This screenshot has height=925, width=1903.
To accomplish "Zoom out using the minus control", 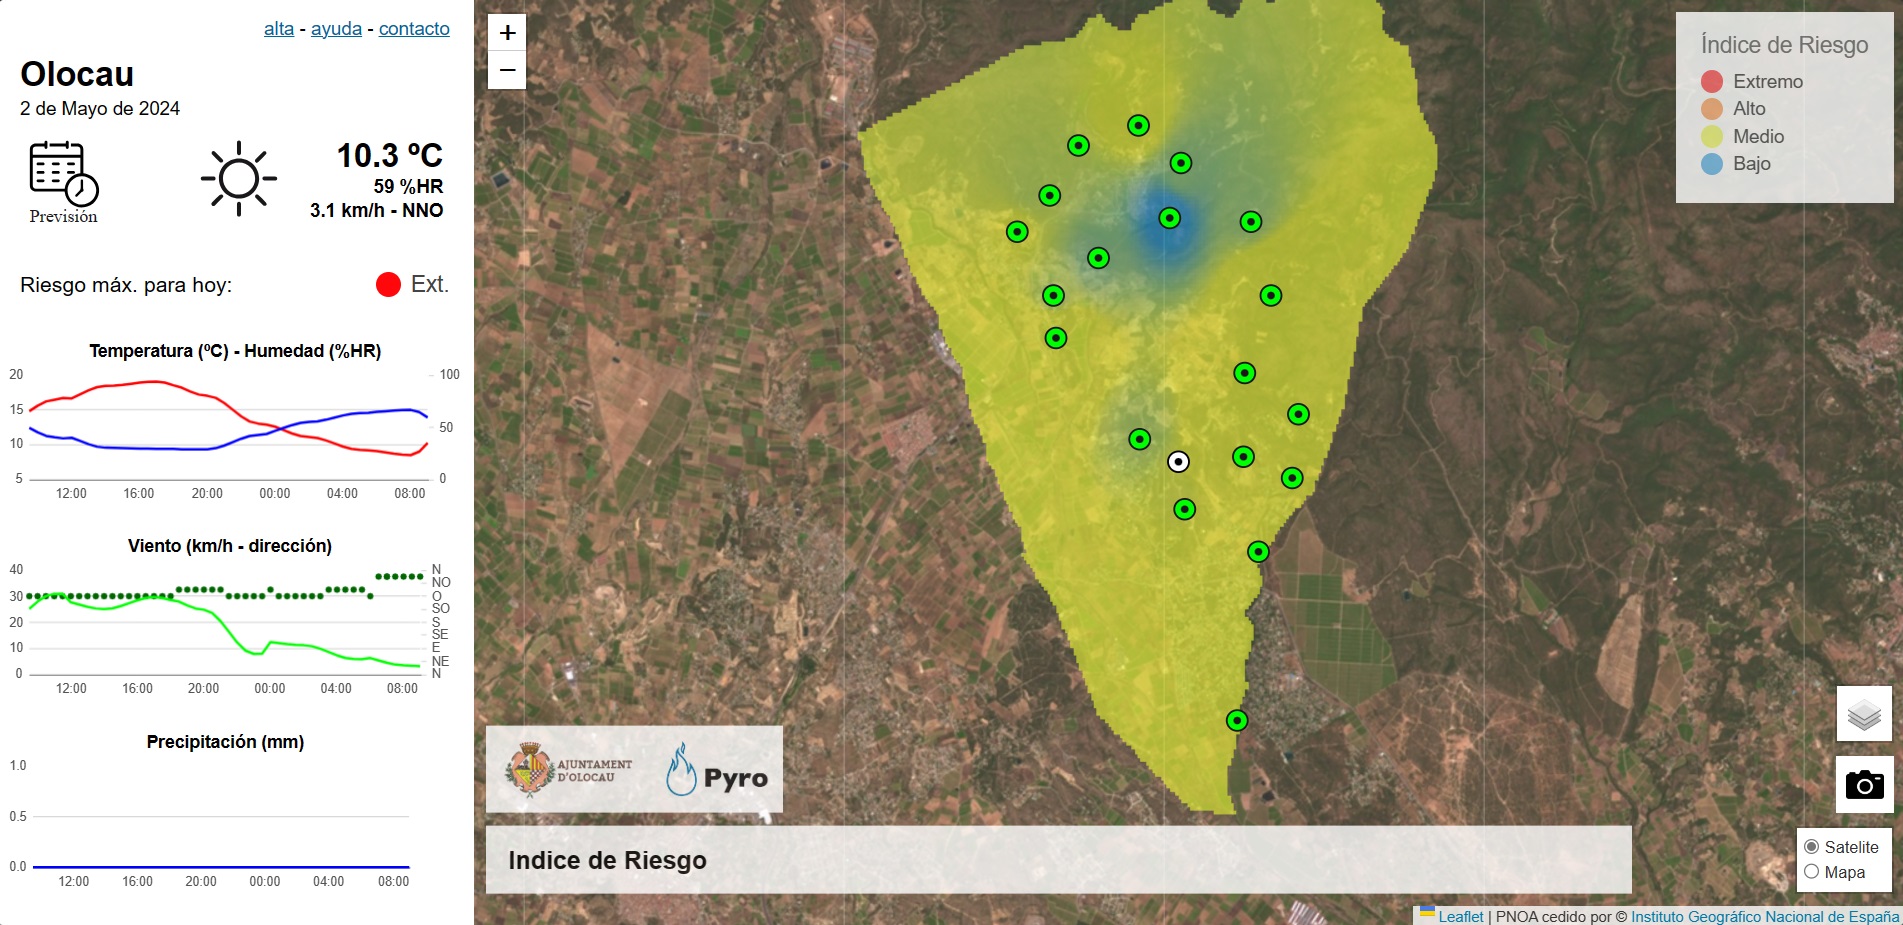I will click(x=507, y=69).
